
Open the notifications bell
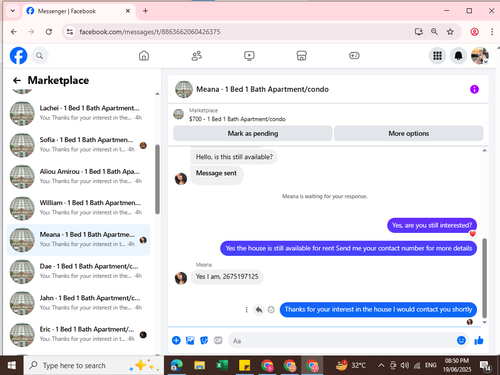click(x=459, y=56)
